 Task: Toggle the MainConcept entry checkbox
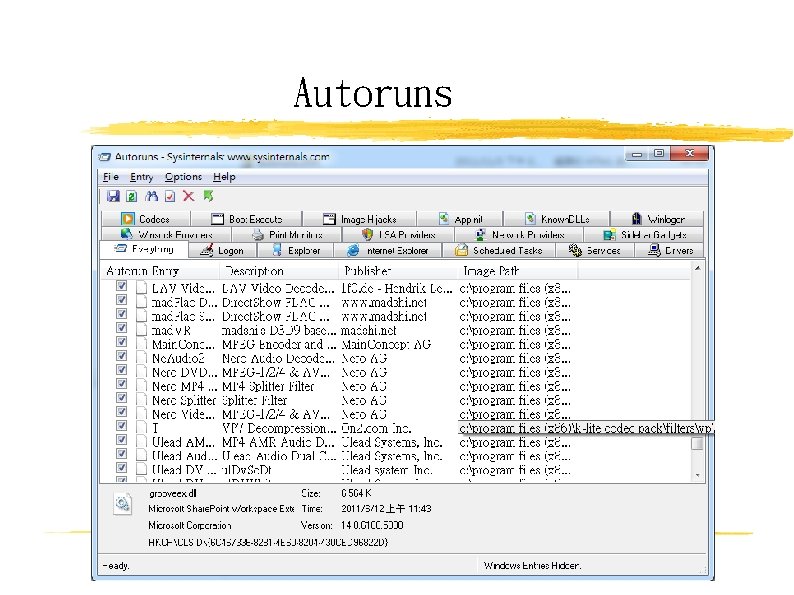(122, 343)
